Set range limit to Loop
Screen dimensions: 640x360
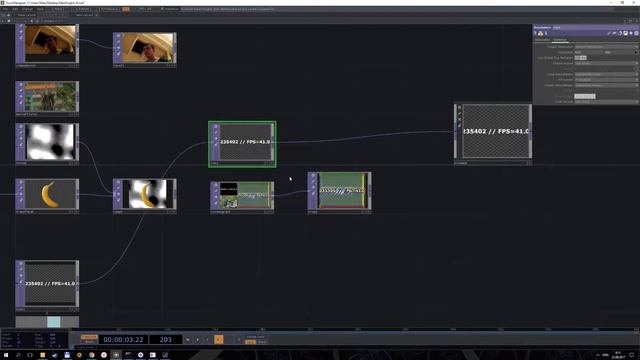[x=250, y=342]
